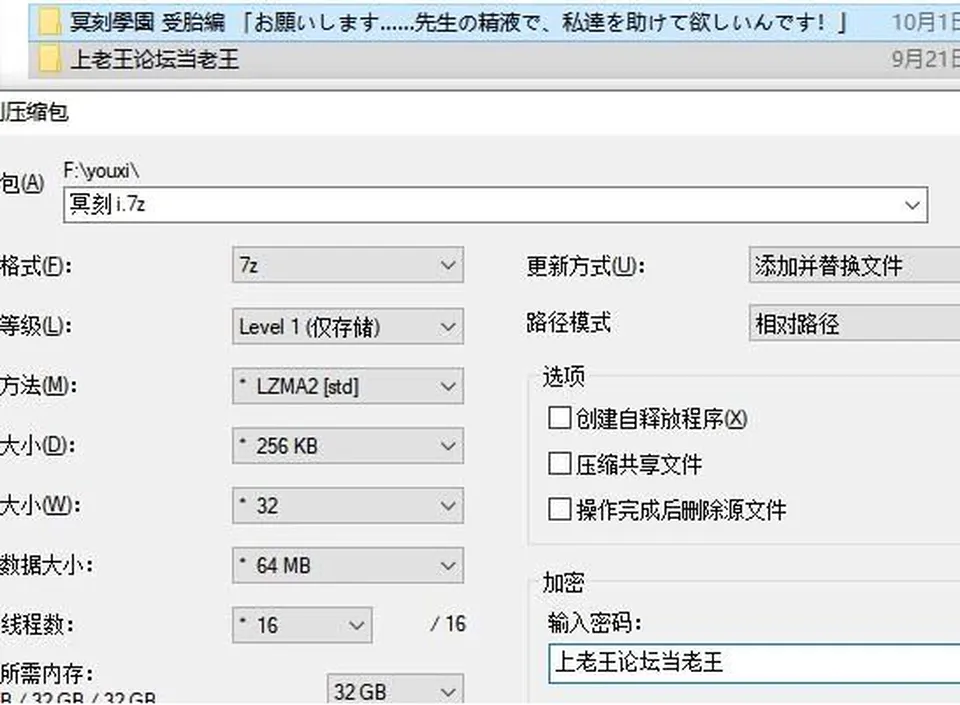Expand compression level Level 1 dropdown
Screen dimensions: 960x705
[348, 326]
